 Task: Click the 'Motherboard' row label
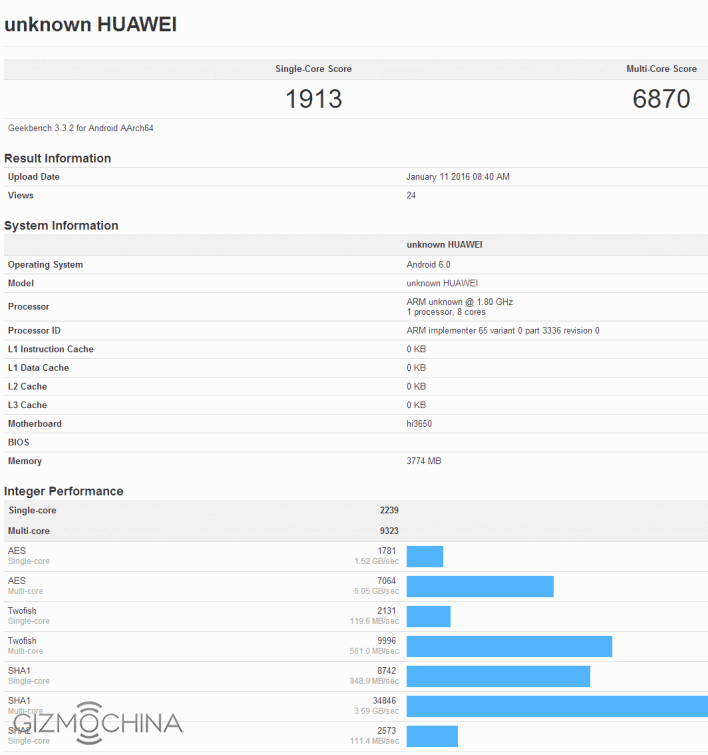coord(35,424)
